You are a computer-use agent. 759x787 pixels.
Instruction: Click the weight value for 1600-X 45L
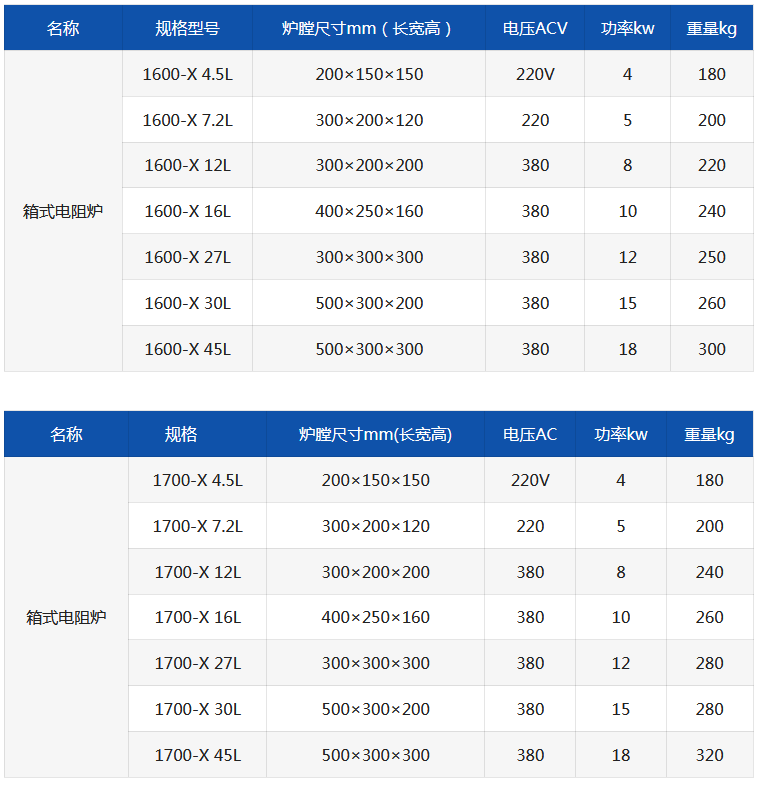point(712,349)
